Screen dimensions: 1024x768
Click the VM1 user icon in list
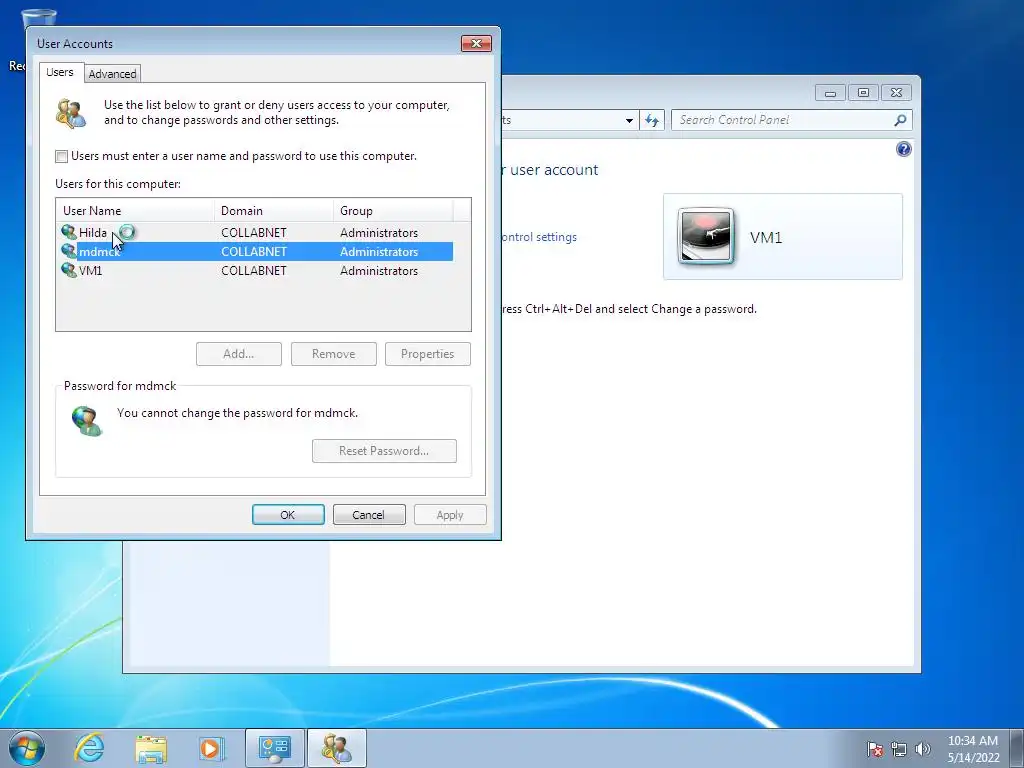69,270
